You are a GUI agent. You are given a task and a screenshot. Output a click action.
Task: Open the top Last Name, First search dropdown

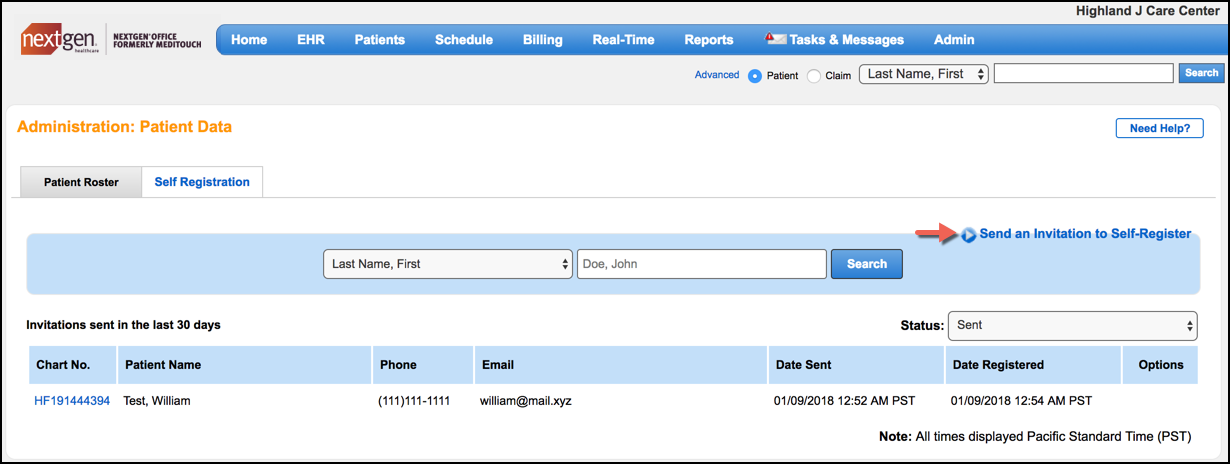[924, 73]
